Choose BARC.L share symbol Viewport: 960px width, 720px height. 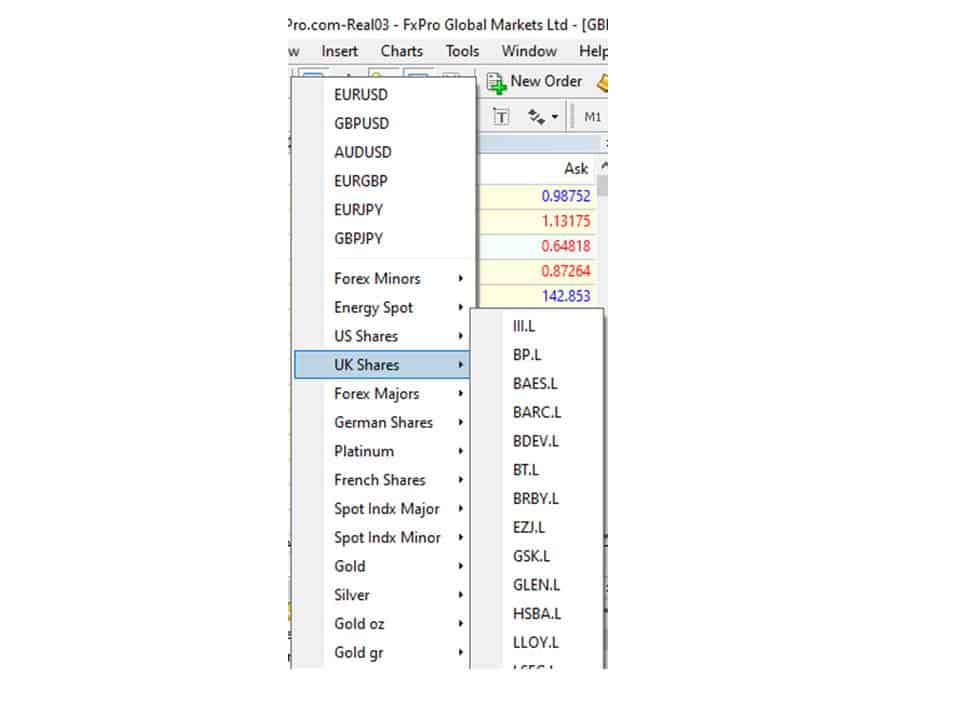click(x=537, y=413)
